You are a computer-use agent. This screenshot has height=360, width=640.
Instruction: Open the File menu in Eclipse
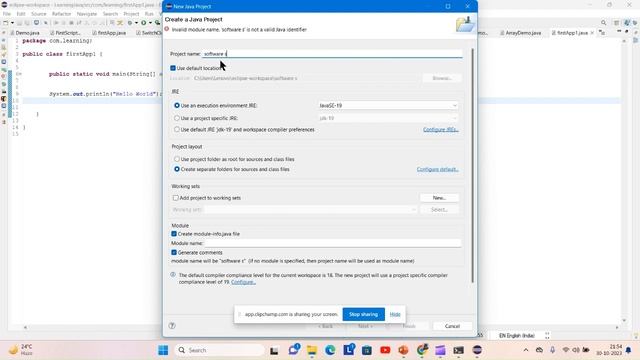tap(7, 14)
